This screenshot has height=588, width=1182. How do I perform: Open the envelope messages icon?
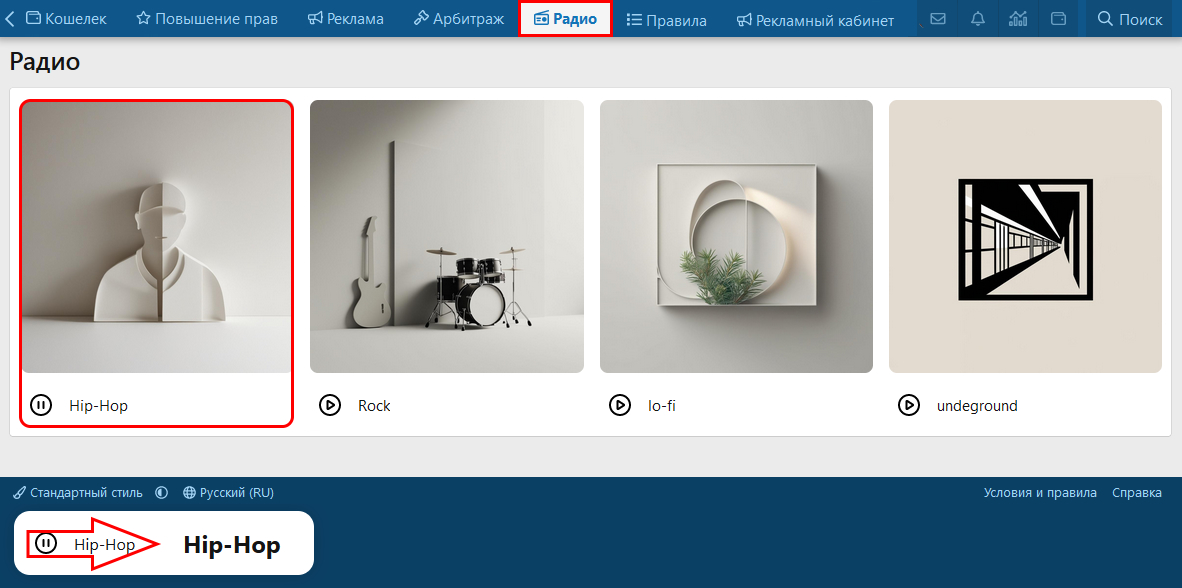(x=938, y=19)
